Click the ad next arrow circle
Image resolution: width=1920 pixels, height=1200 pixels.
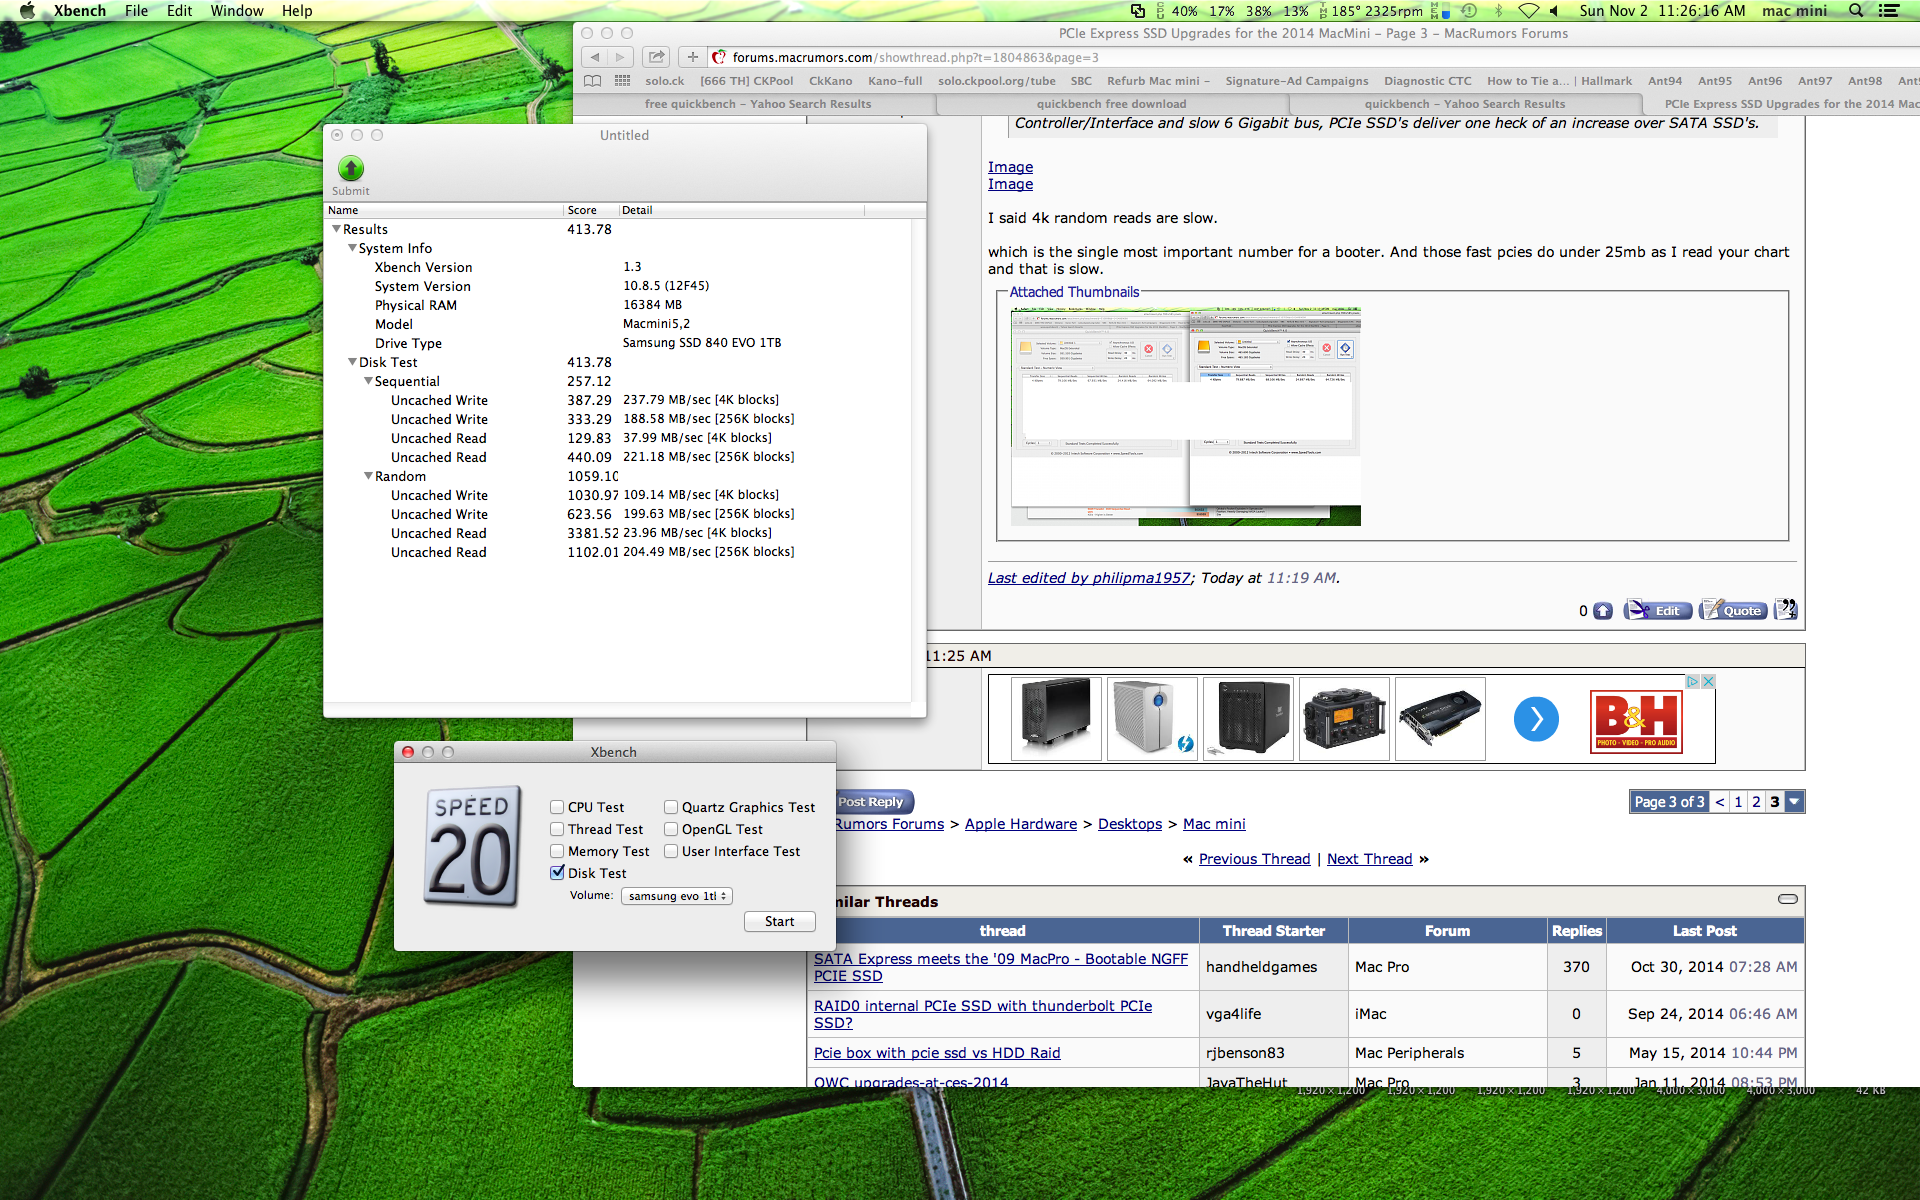pos(1536,719)
